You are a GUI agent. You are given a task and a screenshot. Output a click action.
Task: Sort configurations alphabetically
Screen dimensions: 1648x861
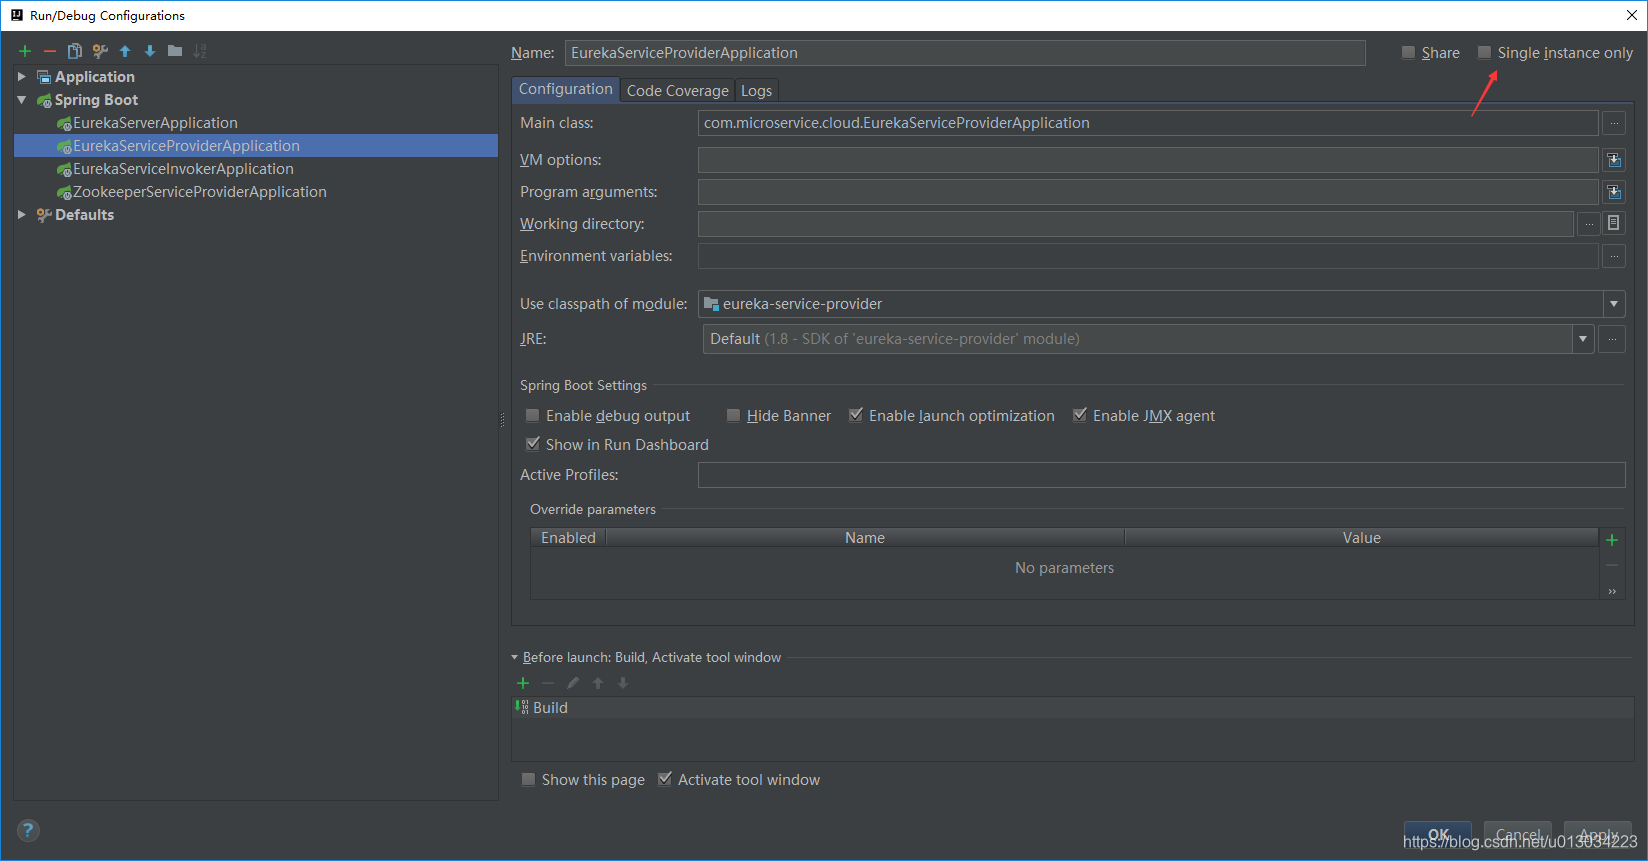pyautogui.click(x=200, y=51)
